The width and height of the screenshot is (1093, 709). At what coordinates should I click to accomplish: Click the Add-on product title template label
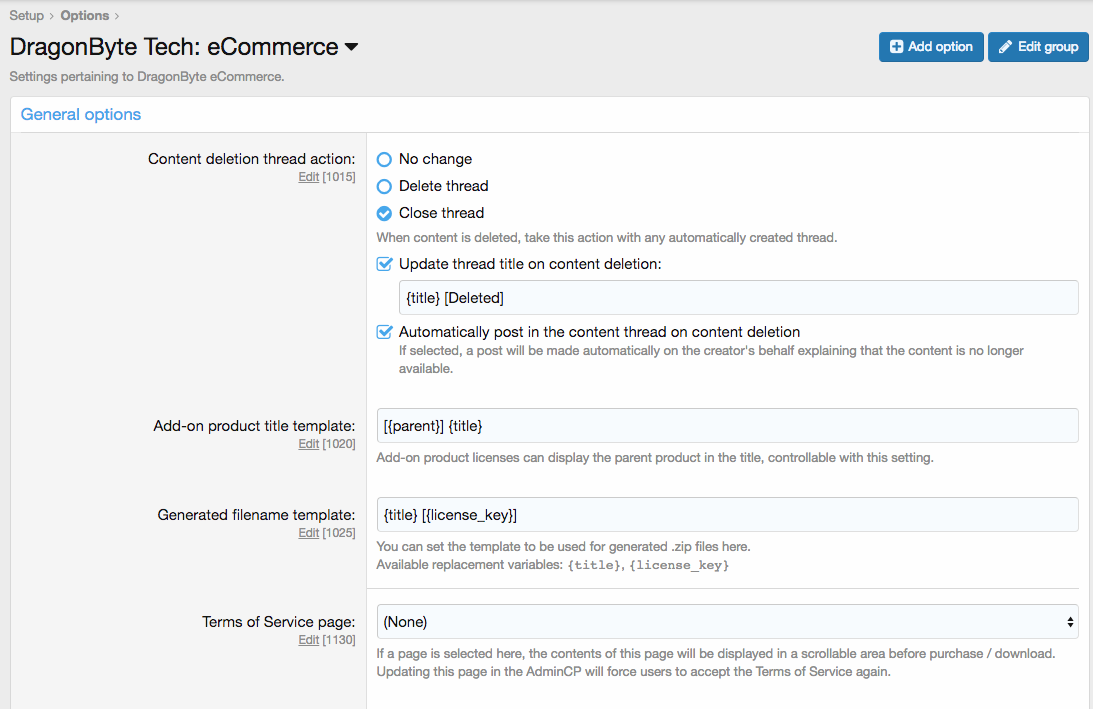(254, 426)
